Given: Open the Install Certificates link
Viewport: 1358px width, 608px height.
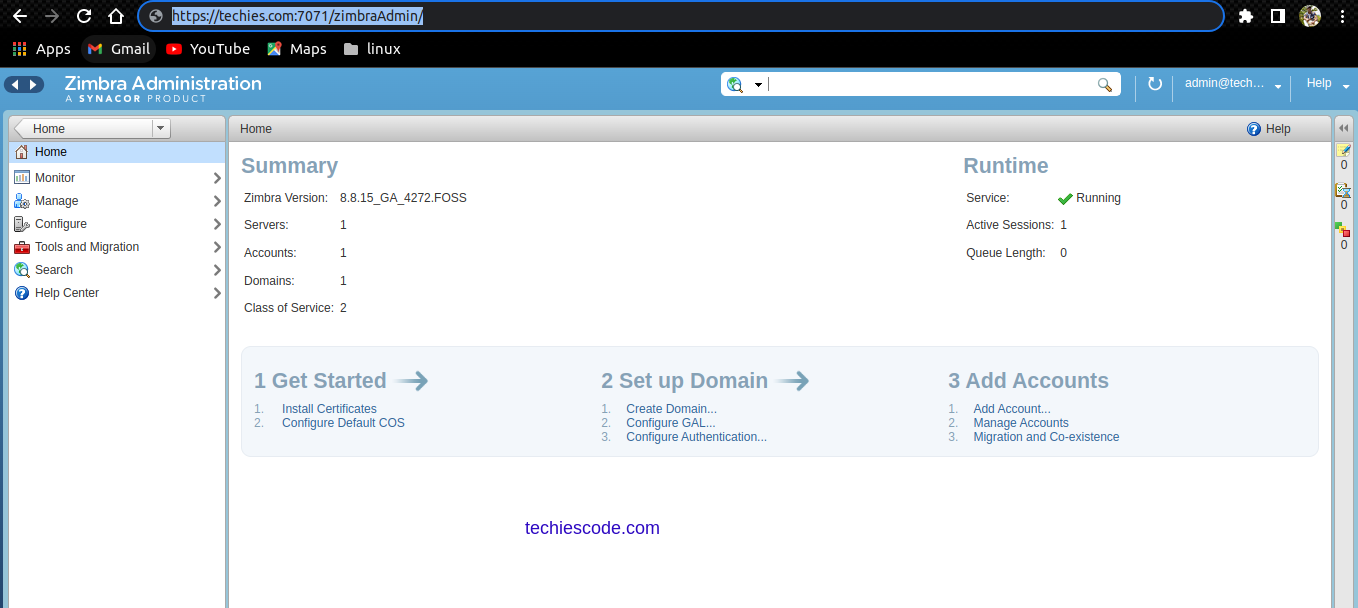Looking at the screenshot, I should coord(329,408).
